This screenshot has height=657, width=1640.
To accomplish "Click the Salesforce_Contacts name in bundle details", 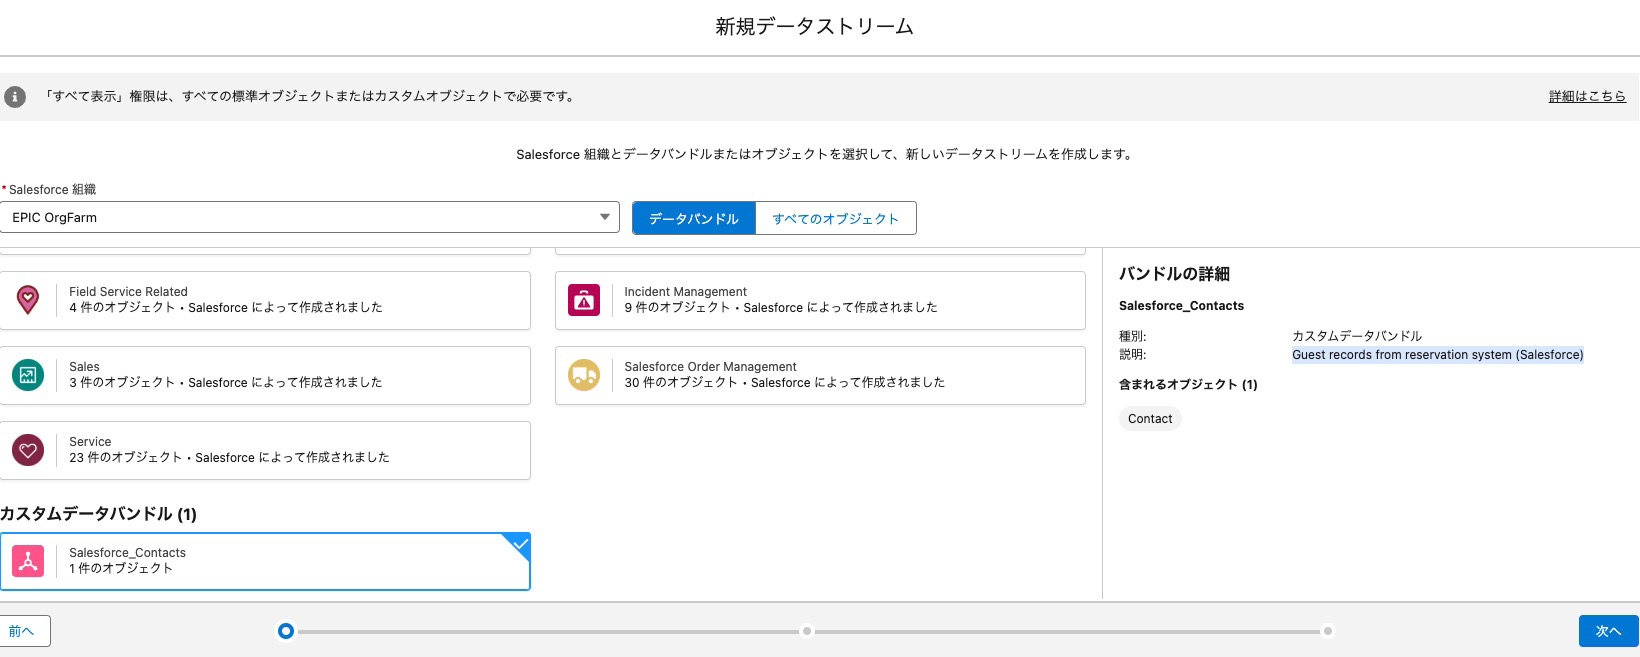I will click(1181, 306).
